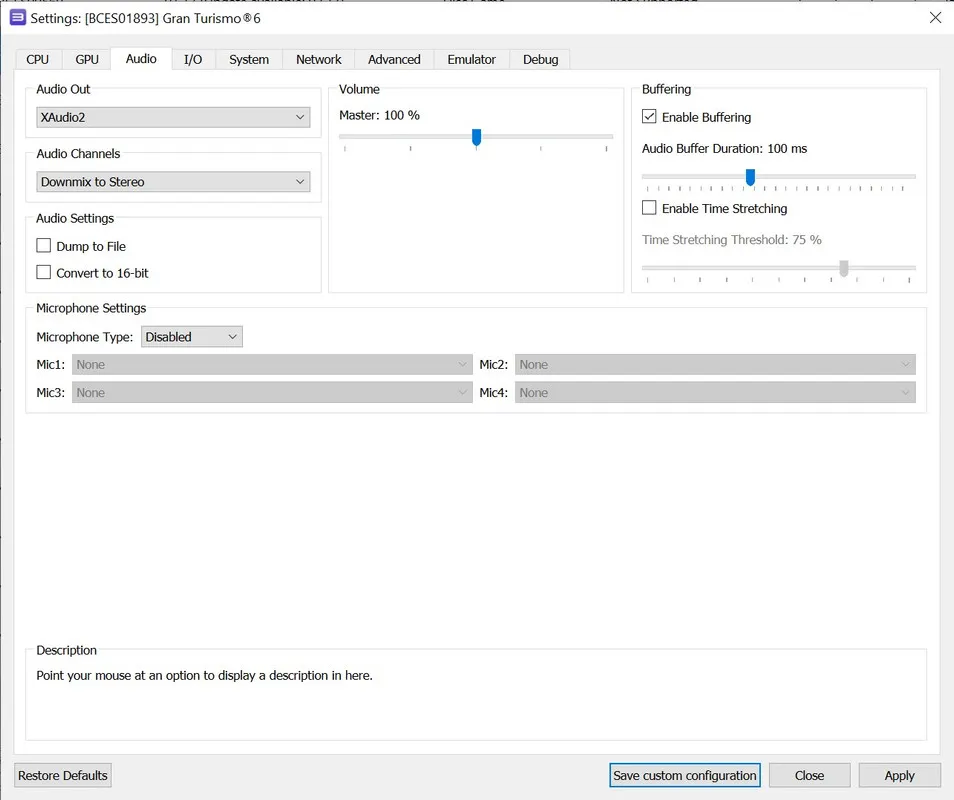Click the Apply button
Viewport: 954px width, 800px height.
click(899, 776)
